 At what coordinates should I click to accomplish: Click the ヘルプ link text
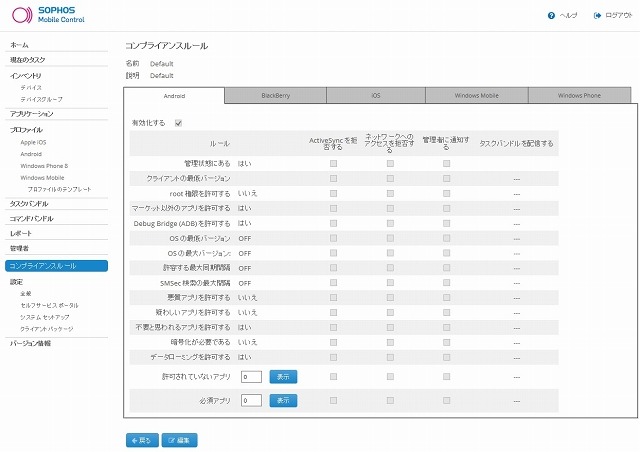(568, 16)
